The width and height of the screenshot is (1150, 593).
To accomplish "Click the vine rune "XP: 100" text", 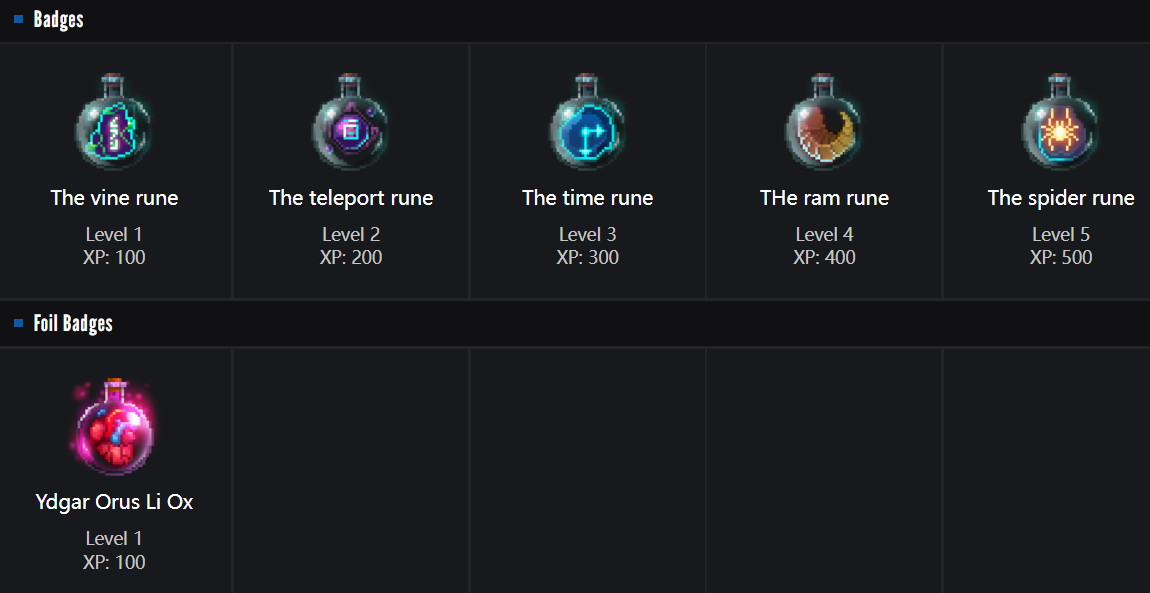I will coord(114,258).
